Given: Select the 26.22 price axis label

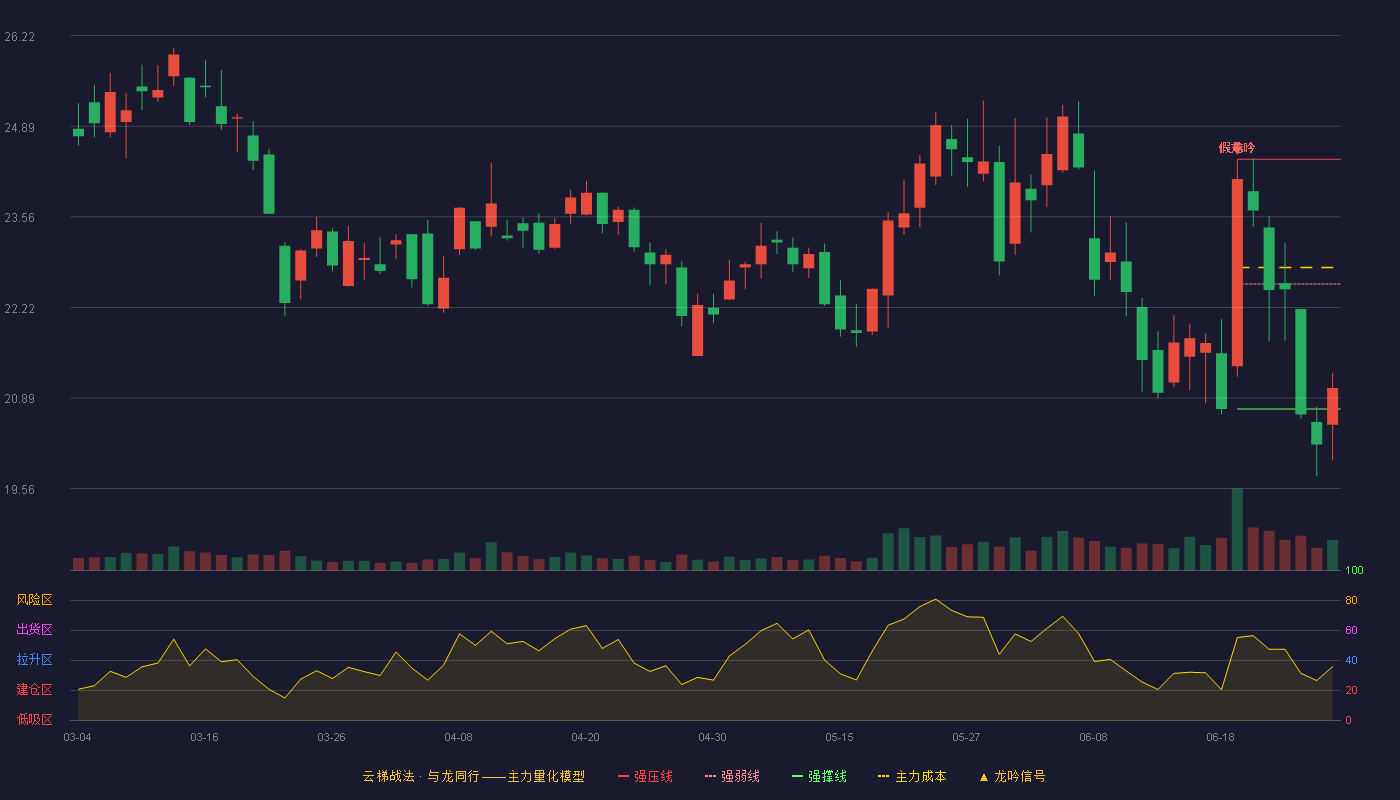Looking at the screenshot, I should click(x=19, y=37).
